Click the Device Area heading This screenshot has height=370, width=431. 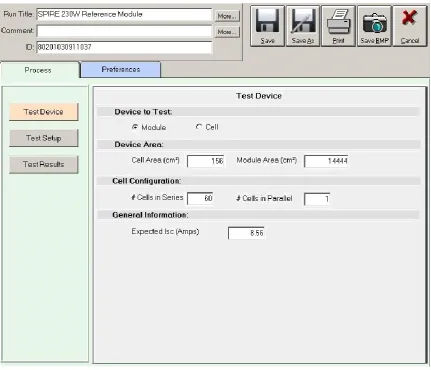(x=139, y=145)
